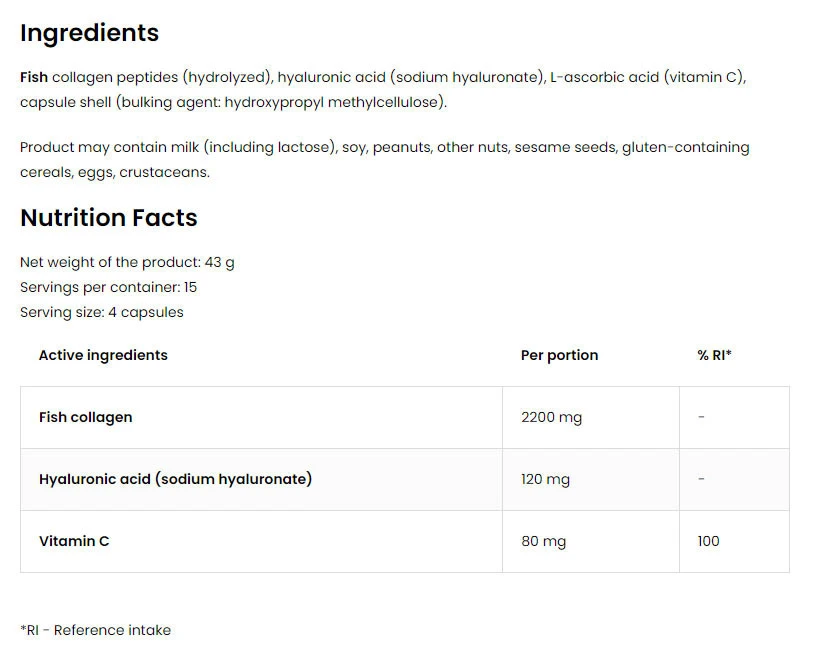Click the Vitamin C % RI value 100
817x667 pixels.
click(708, 541)
